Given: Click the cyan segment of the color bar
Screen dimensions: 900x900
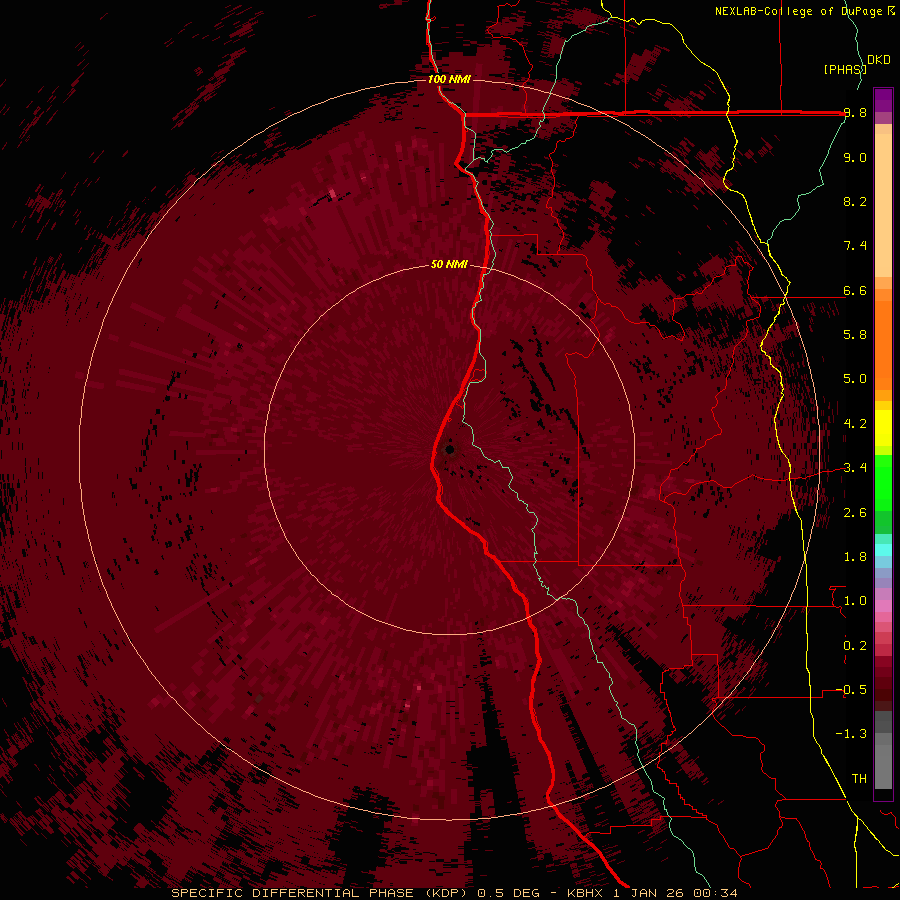Looking at the screenshot, I should (x=883, y=549).
